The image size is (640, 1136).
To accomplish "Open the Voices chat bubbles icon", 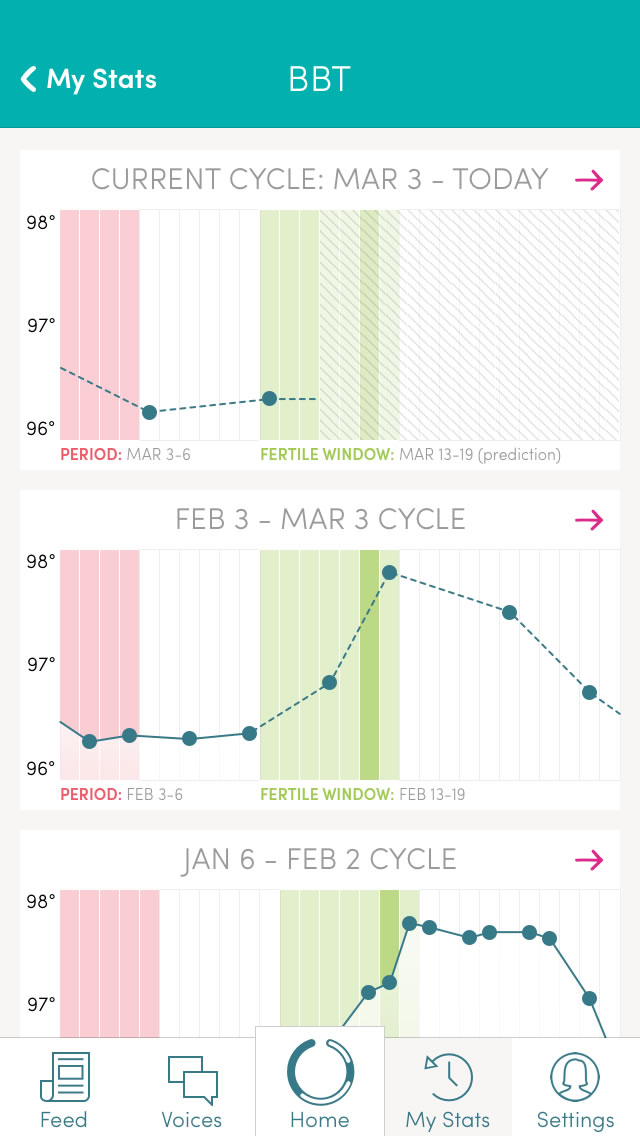I will pyautogui.click(x=192, y=1079).
